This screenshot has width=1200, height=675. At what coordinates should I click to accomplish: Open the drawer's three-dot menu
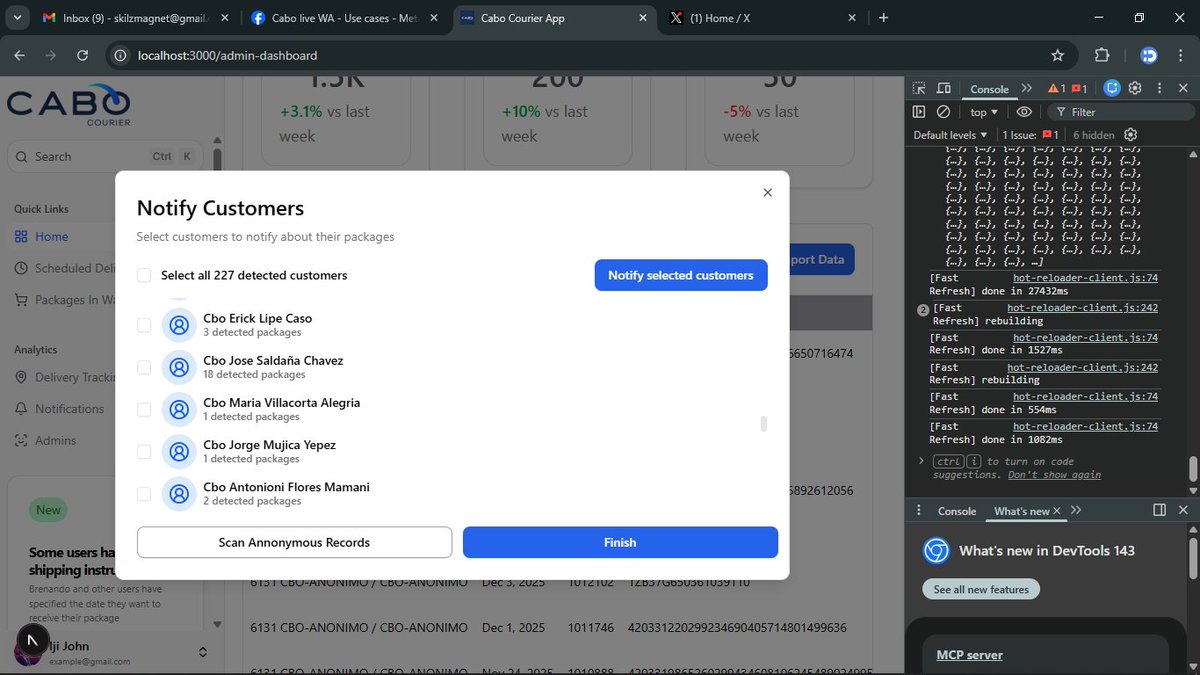tap(919, 510)
